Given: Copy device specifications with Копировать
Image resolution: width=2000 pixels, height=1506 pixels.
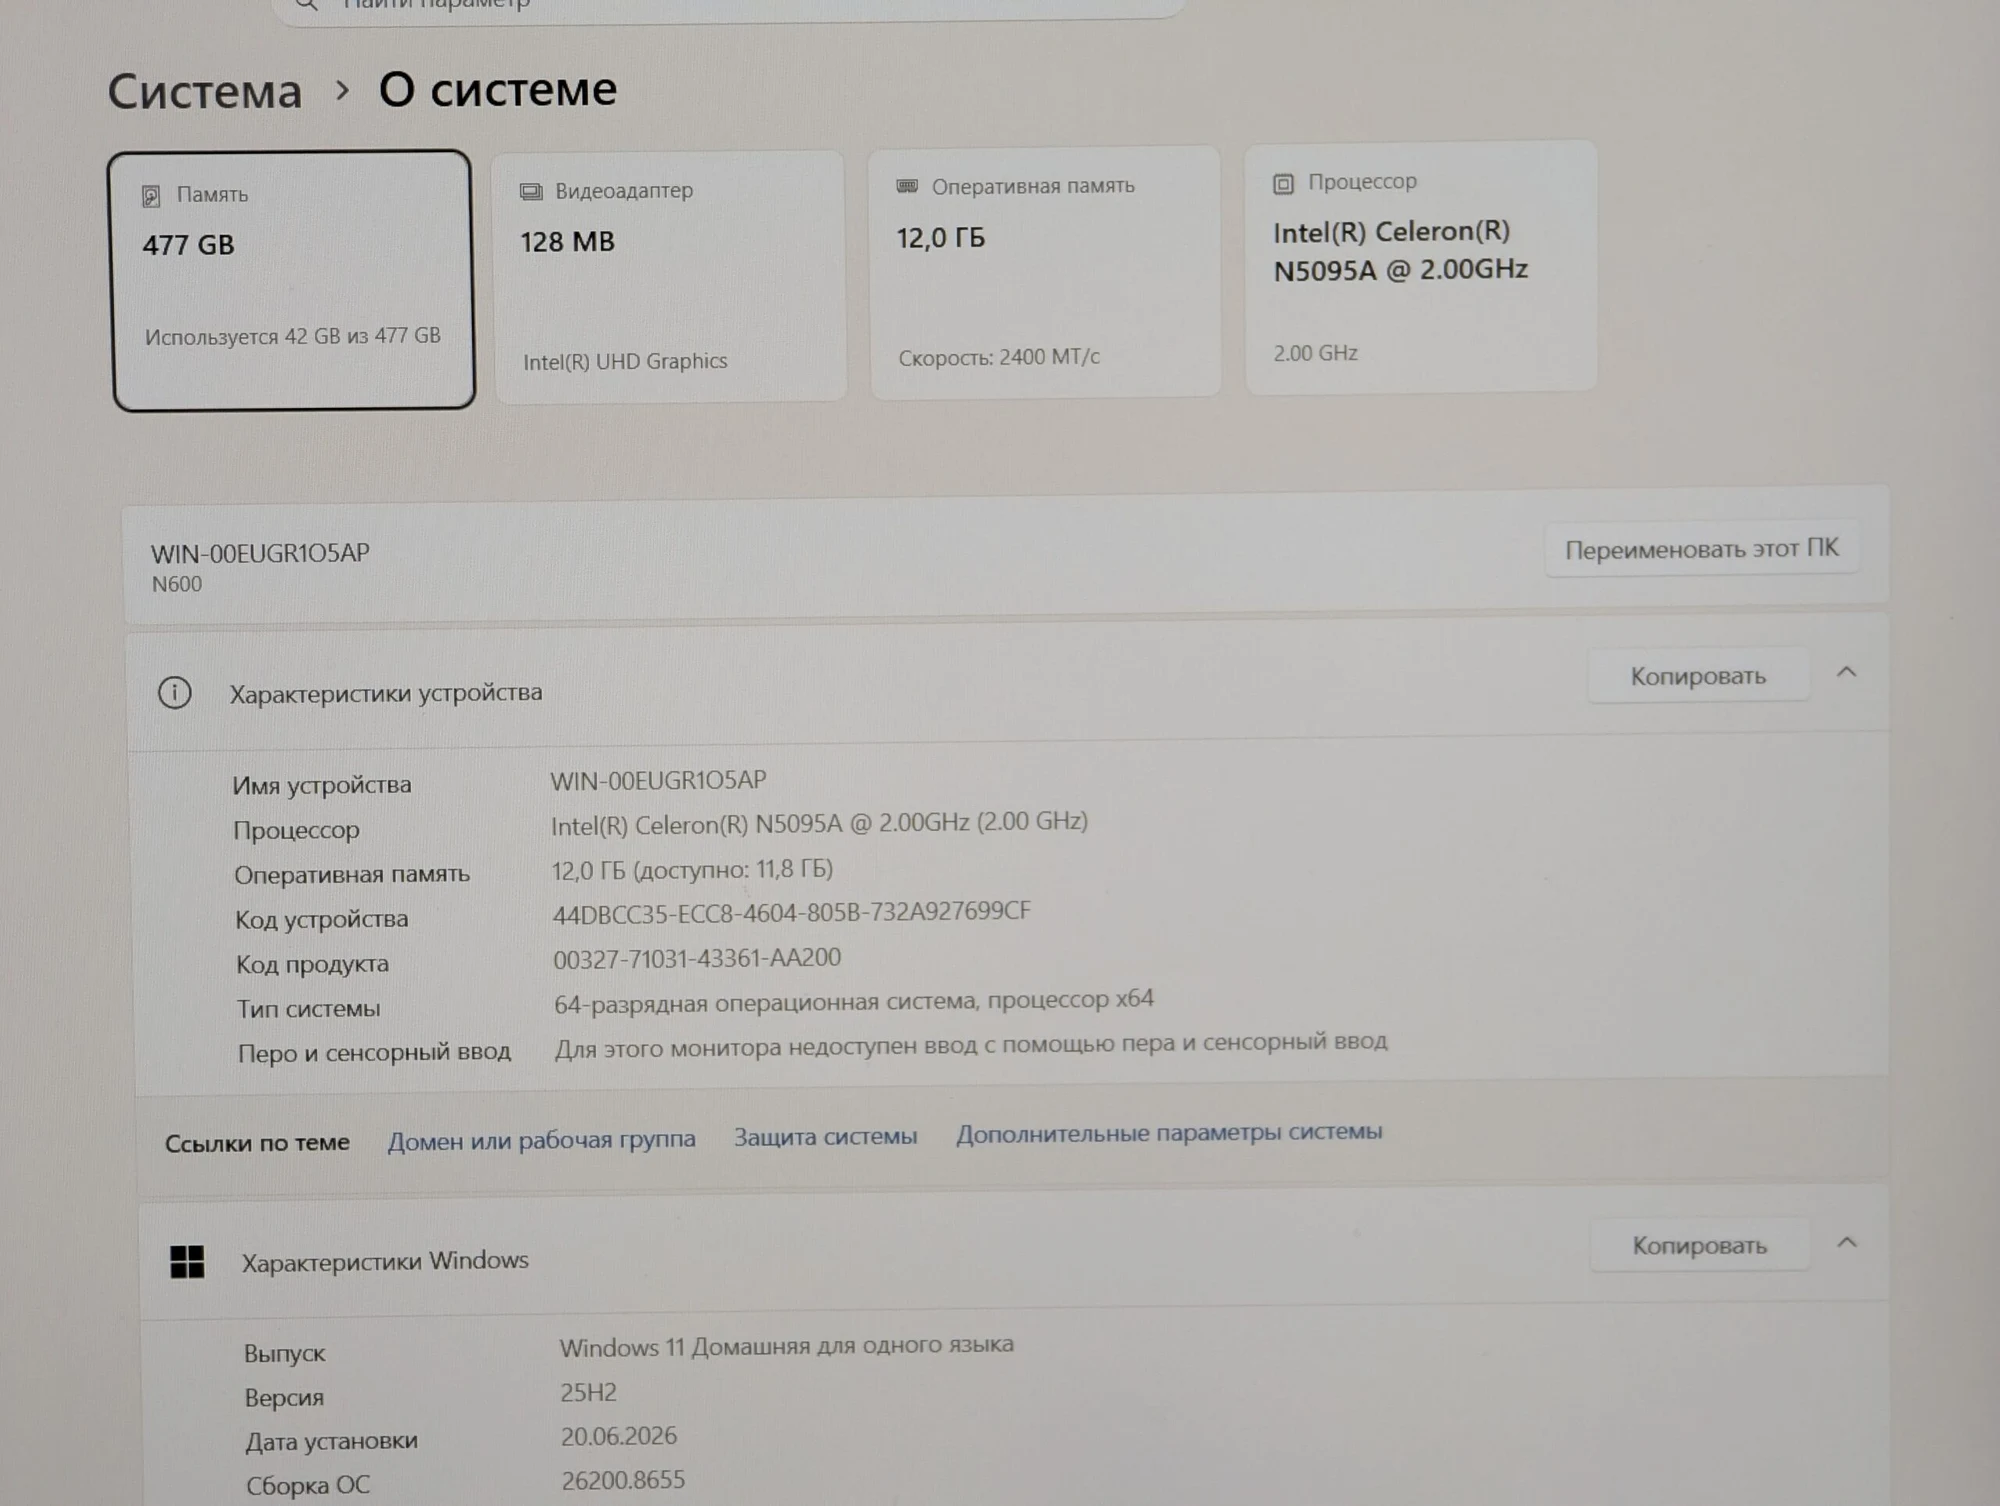Looking at the screenshot, I should click(x=1698, y=676).
